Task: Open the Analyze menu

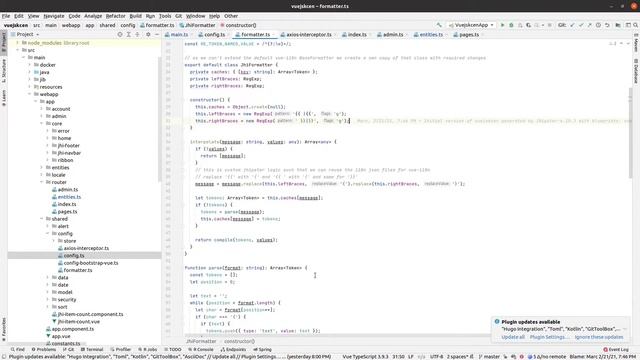Action: 93,16
